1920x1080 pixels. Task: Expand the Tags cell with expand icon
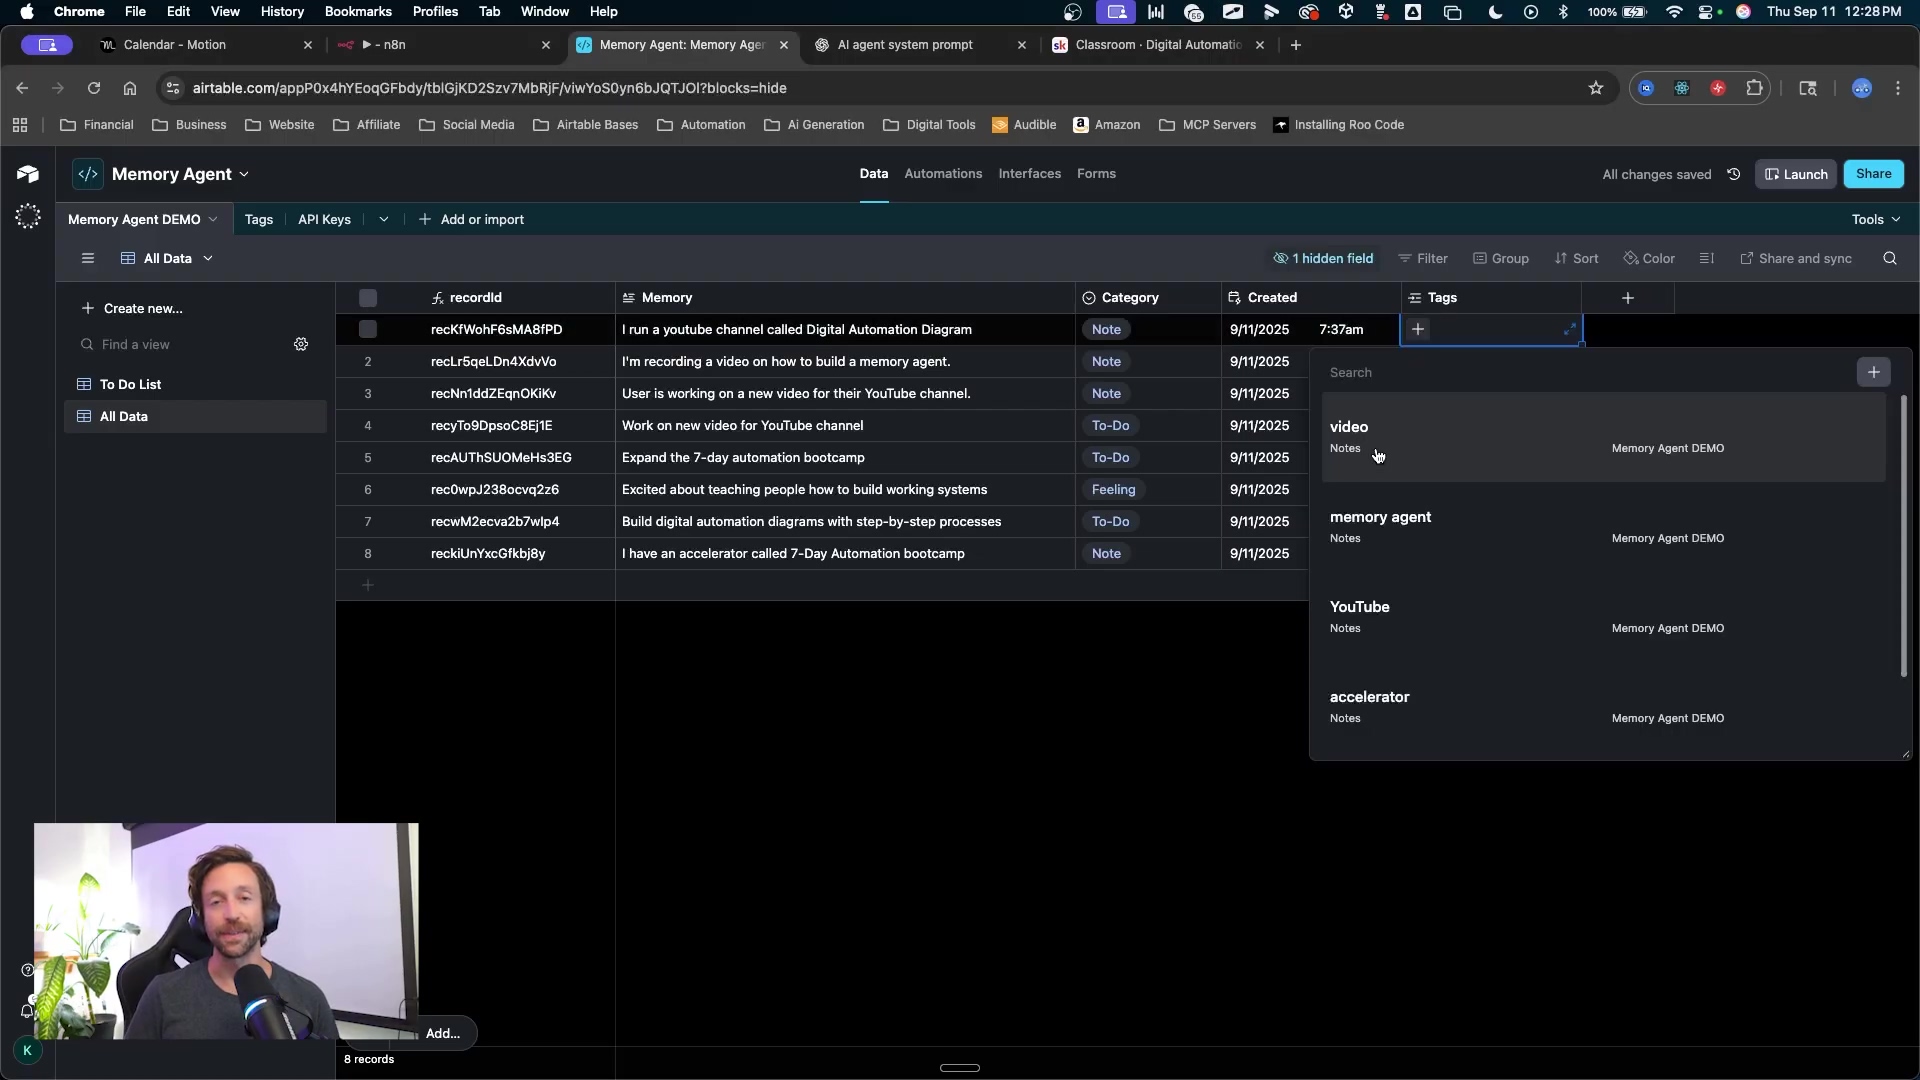coord(1569,329)
